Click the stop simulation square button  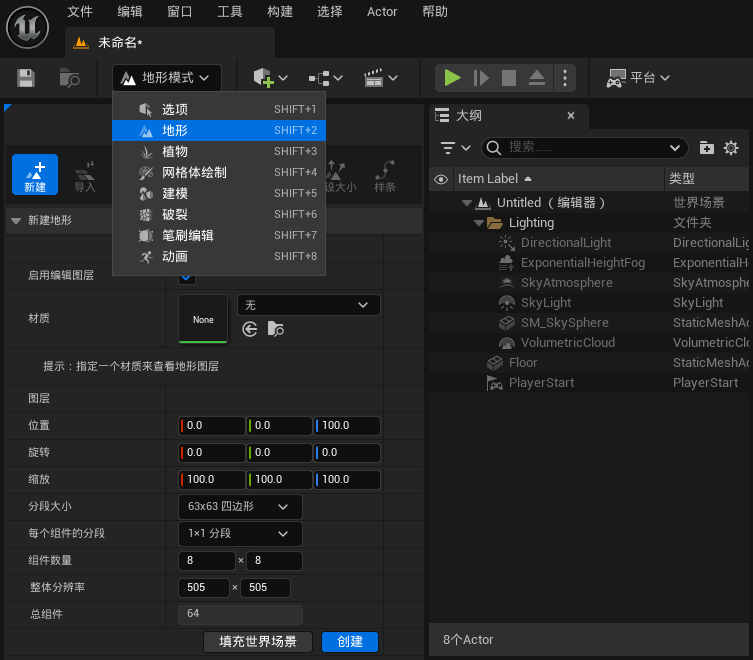click(509, 78)
